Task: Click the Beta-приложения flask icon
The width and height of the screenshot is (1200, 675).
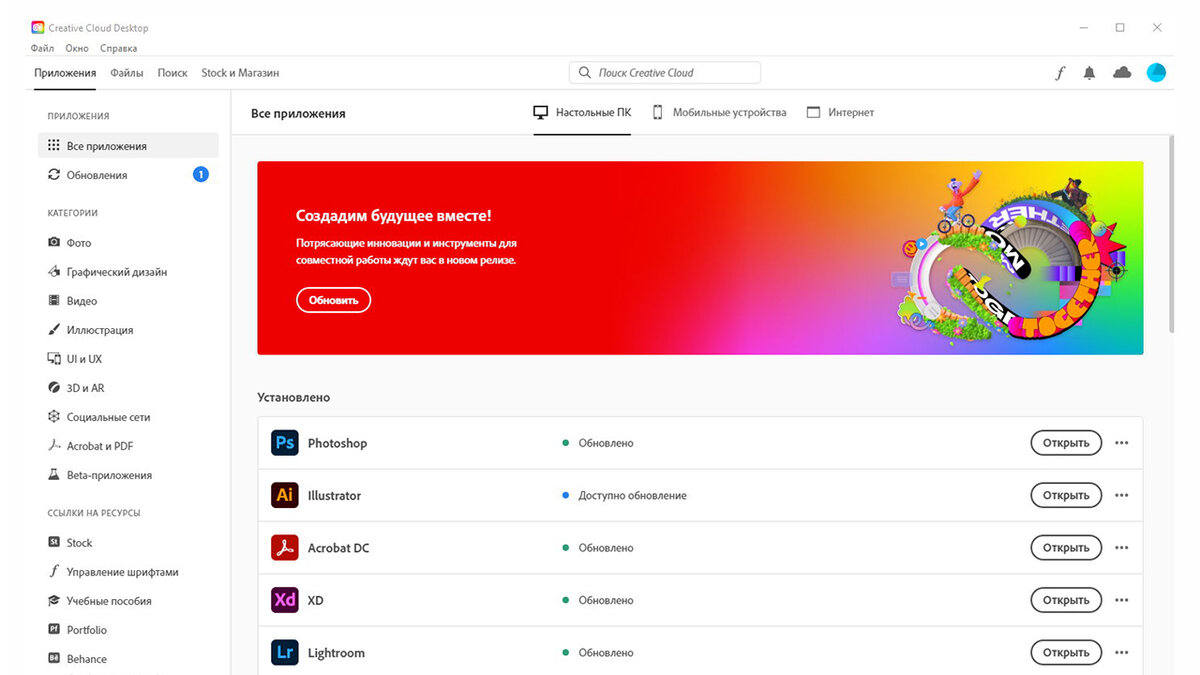Action: coord(55,475)
